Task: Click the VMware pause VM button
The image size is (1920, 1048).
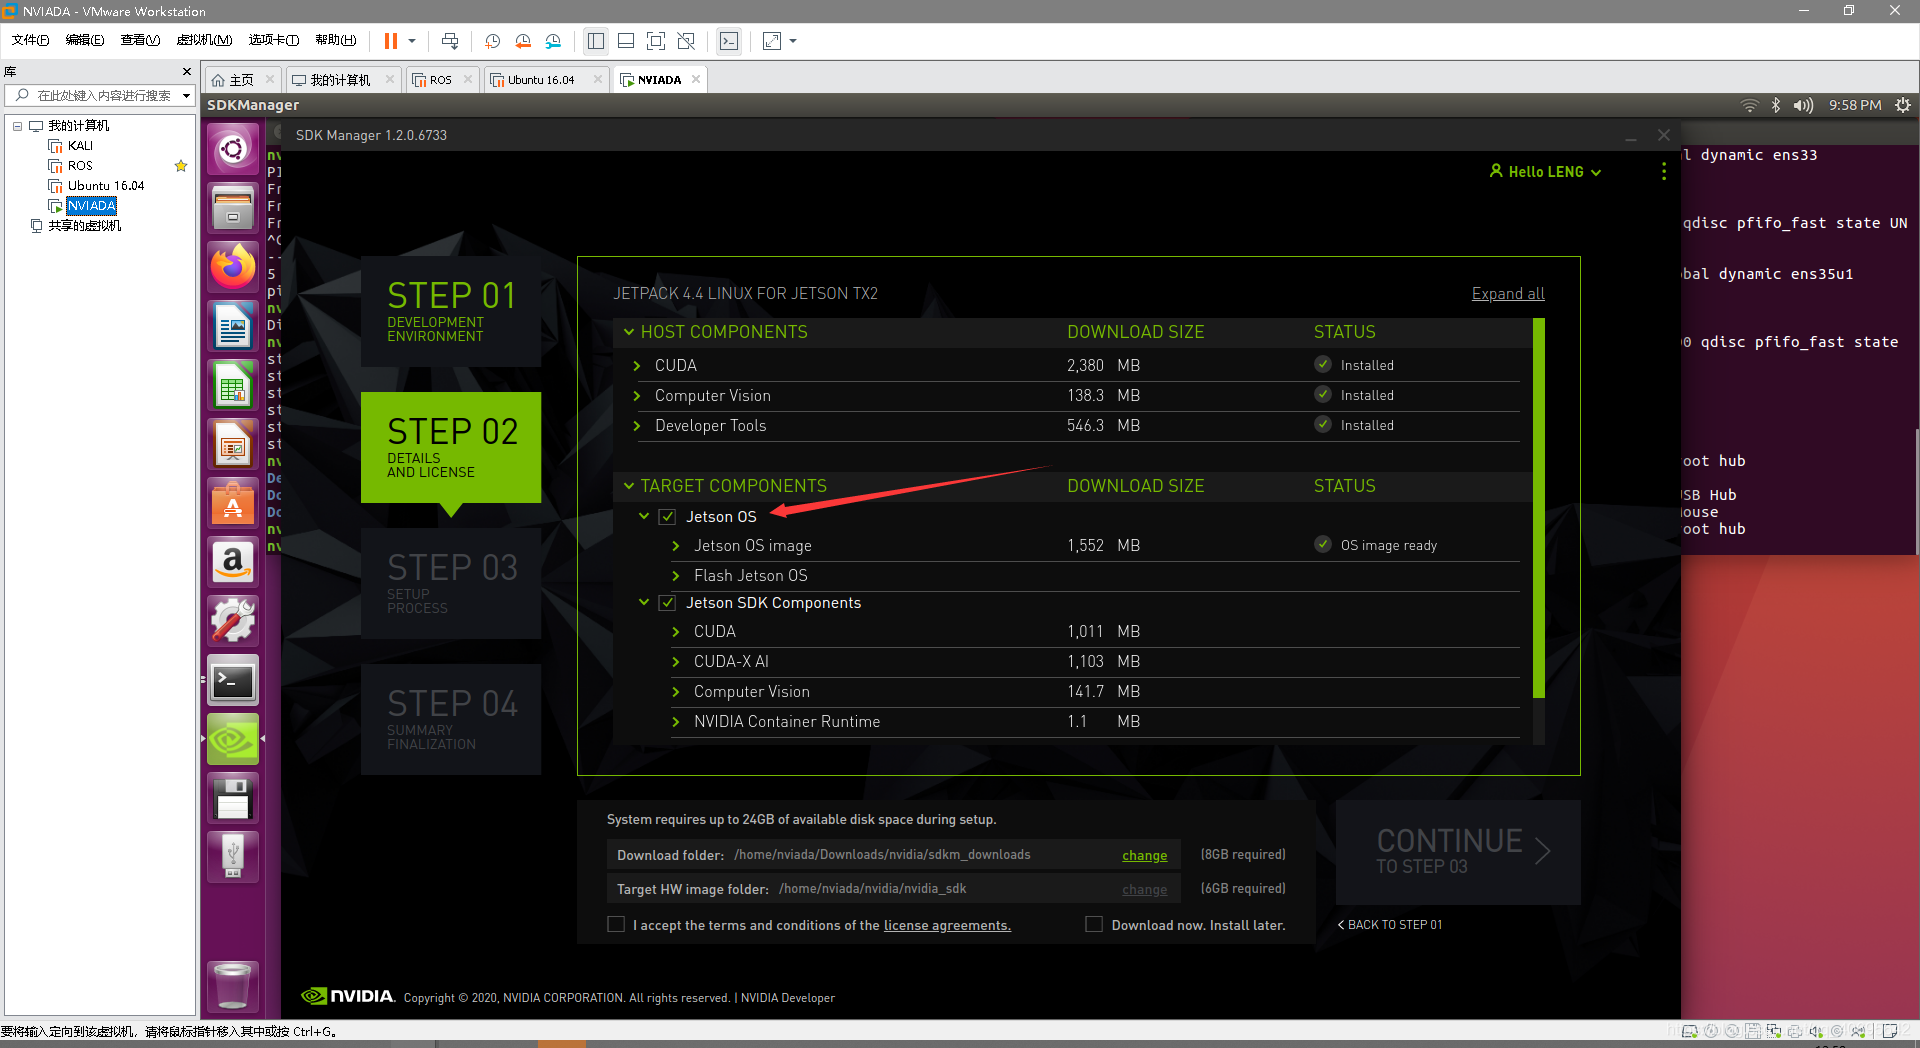Action: (x=391, y=41)
